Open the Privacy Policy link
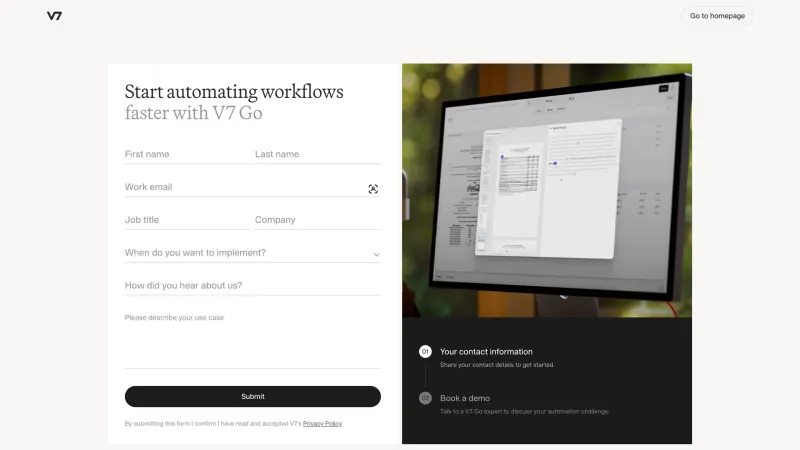 click(322, 423)
